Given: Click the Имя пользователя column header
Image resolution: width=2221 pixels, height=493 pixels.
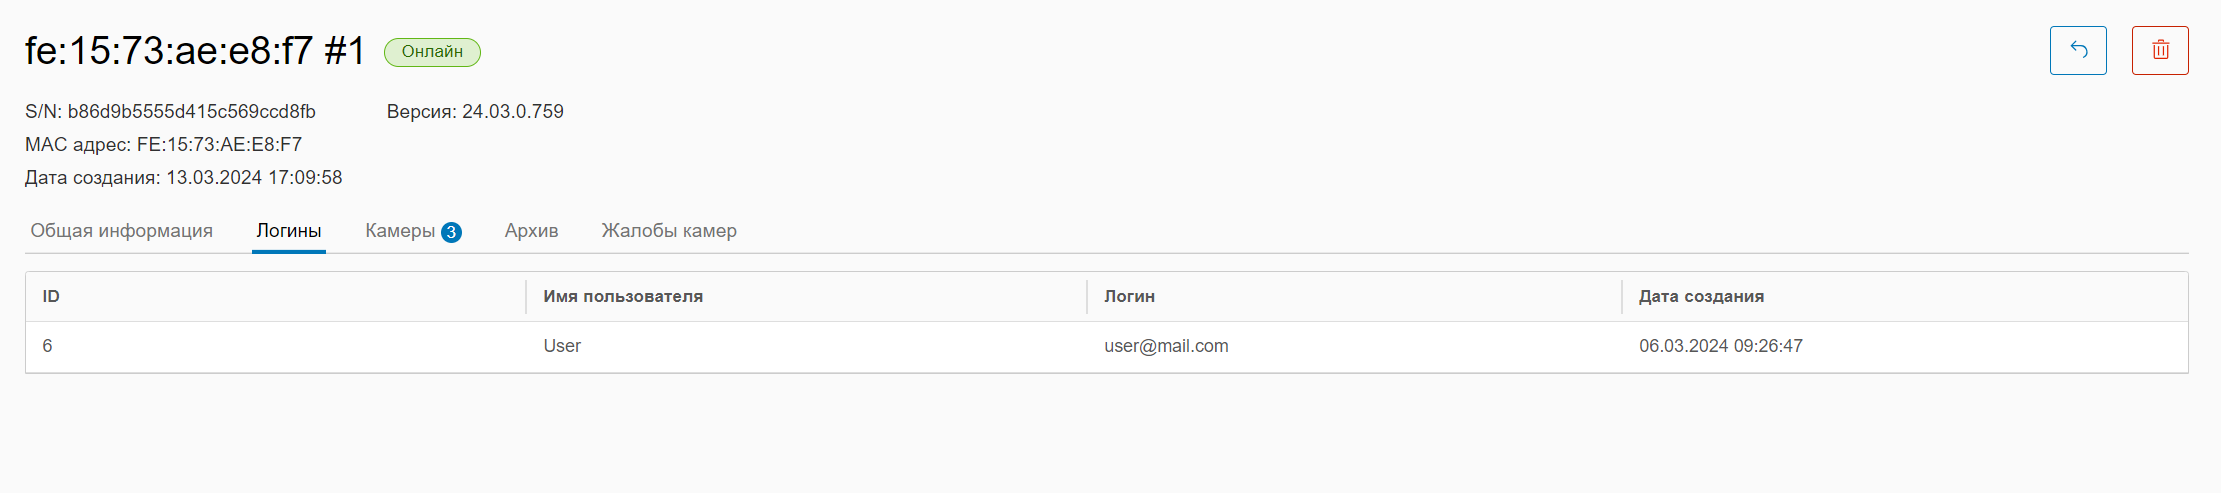Looking at the screenshot, I should click(x=623, y=297).
